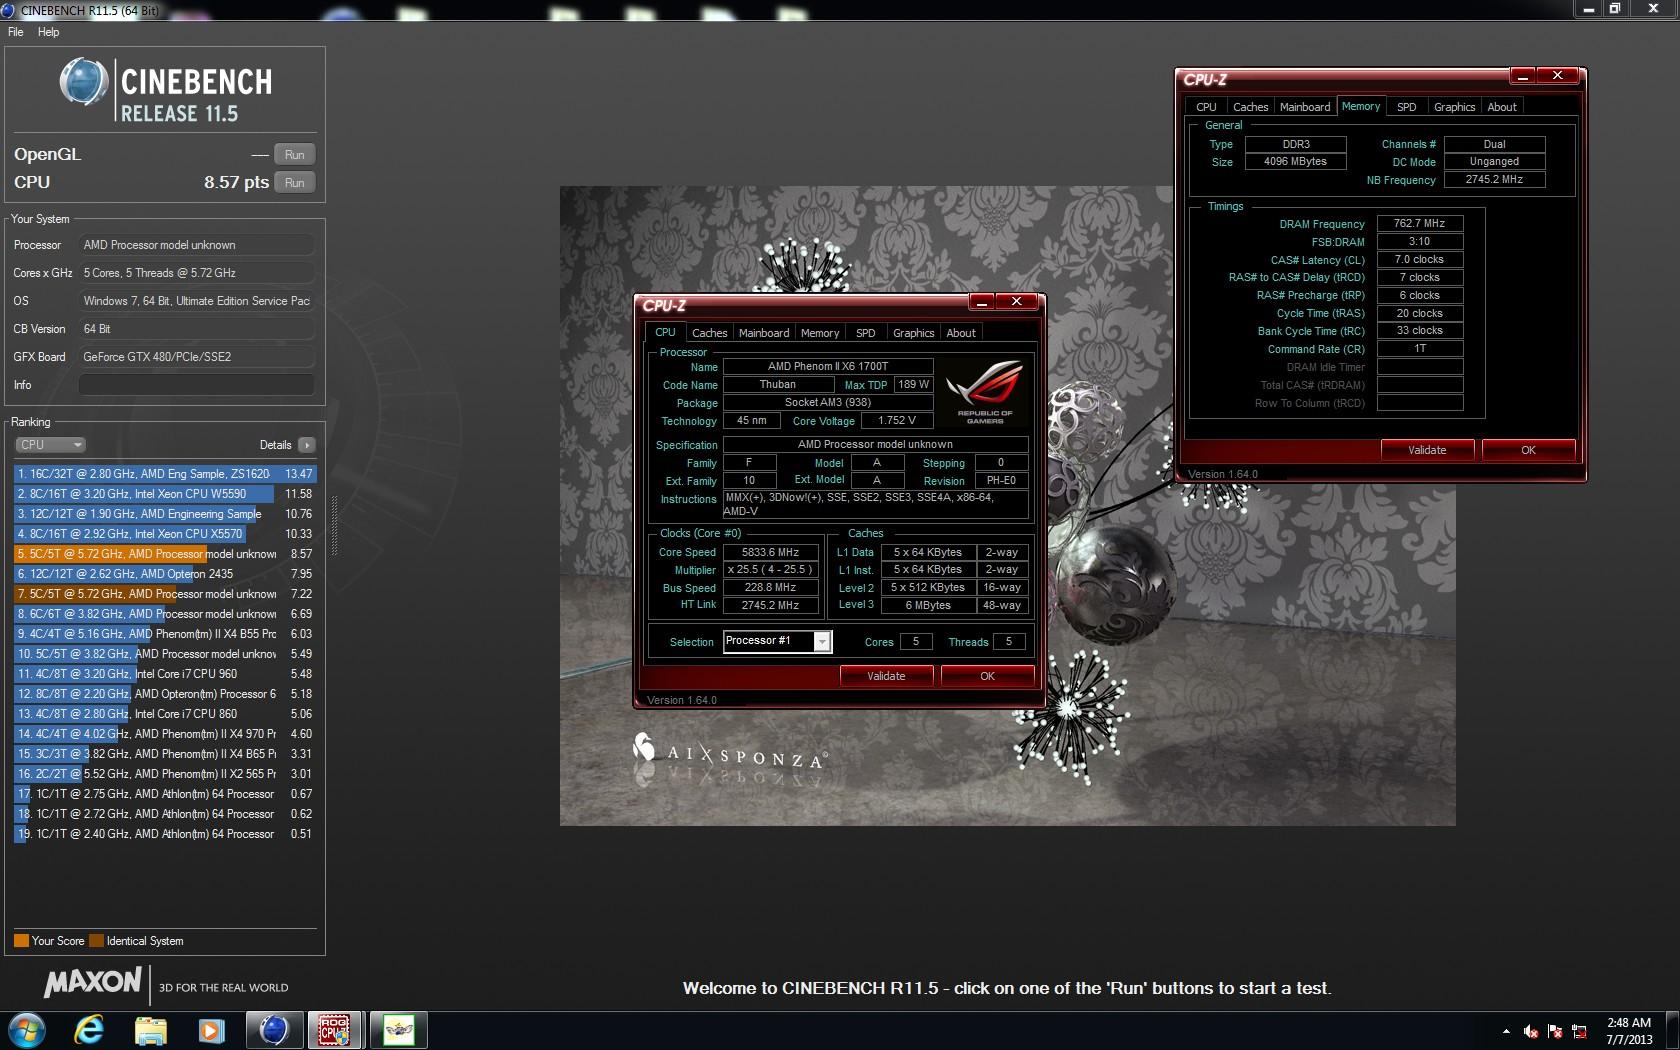Screen dimensions: 1680x1050
Task: Open Caches tab in front CPU-Z window
Action: pyautogui.click(x=709, y=333)
